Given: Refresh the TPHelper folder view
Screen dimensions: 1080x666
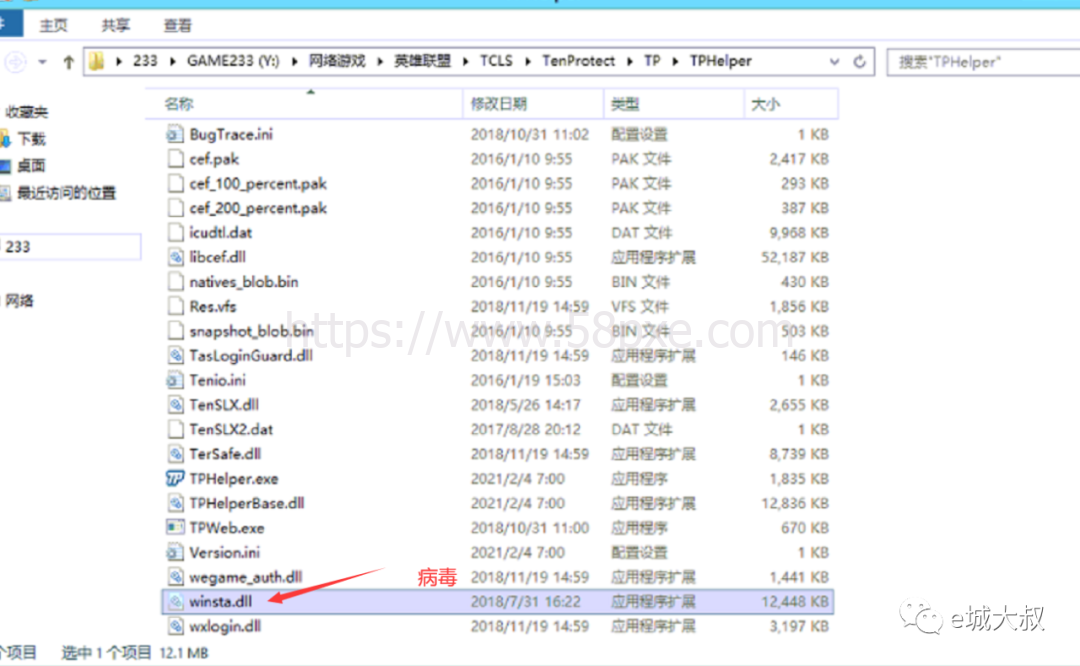Looking at the screenshot, I should tap(860, 61).
